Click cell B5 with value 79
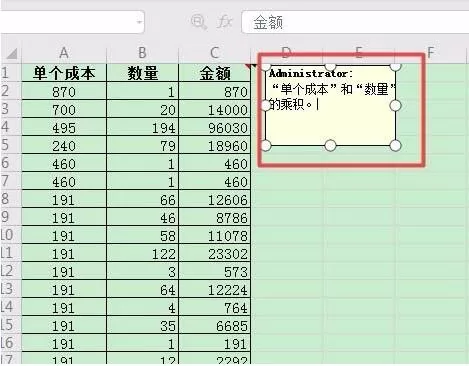469x366 pixels. tap(143, 145)
